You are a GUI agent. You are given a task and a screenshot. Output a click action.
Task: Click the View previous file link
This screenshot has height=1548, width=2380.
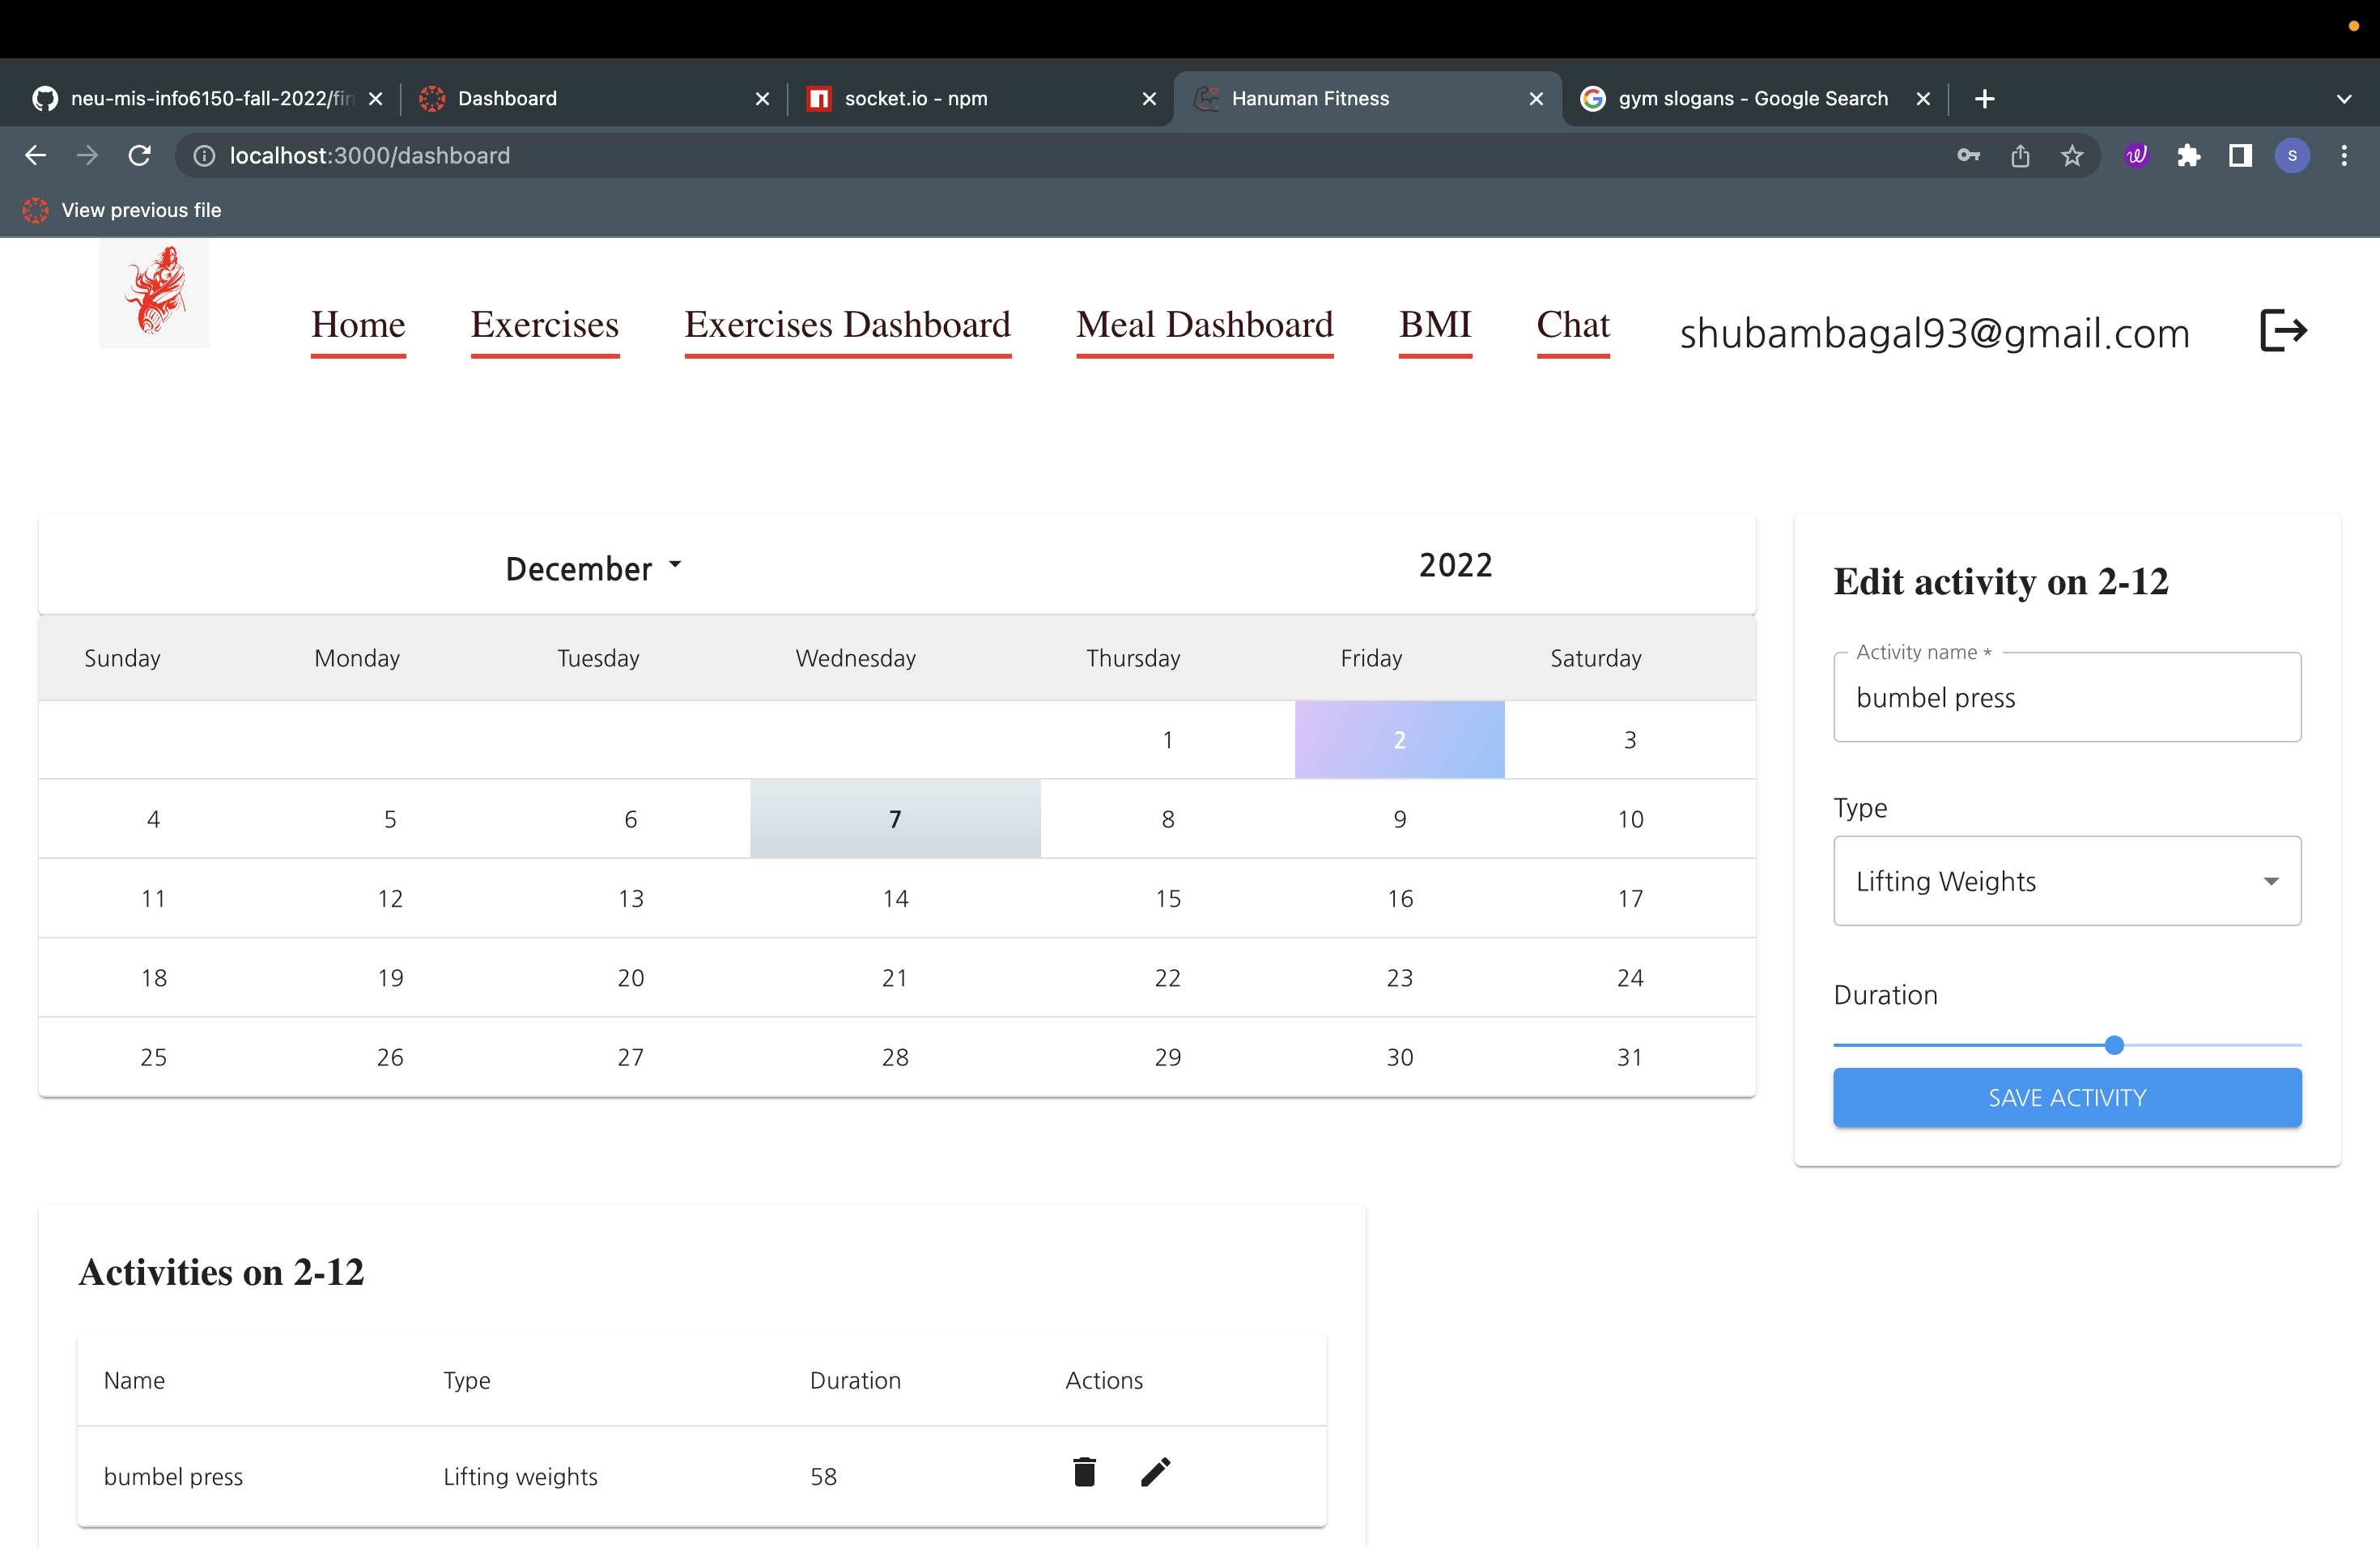(140, 210)
